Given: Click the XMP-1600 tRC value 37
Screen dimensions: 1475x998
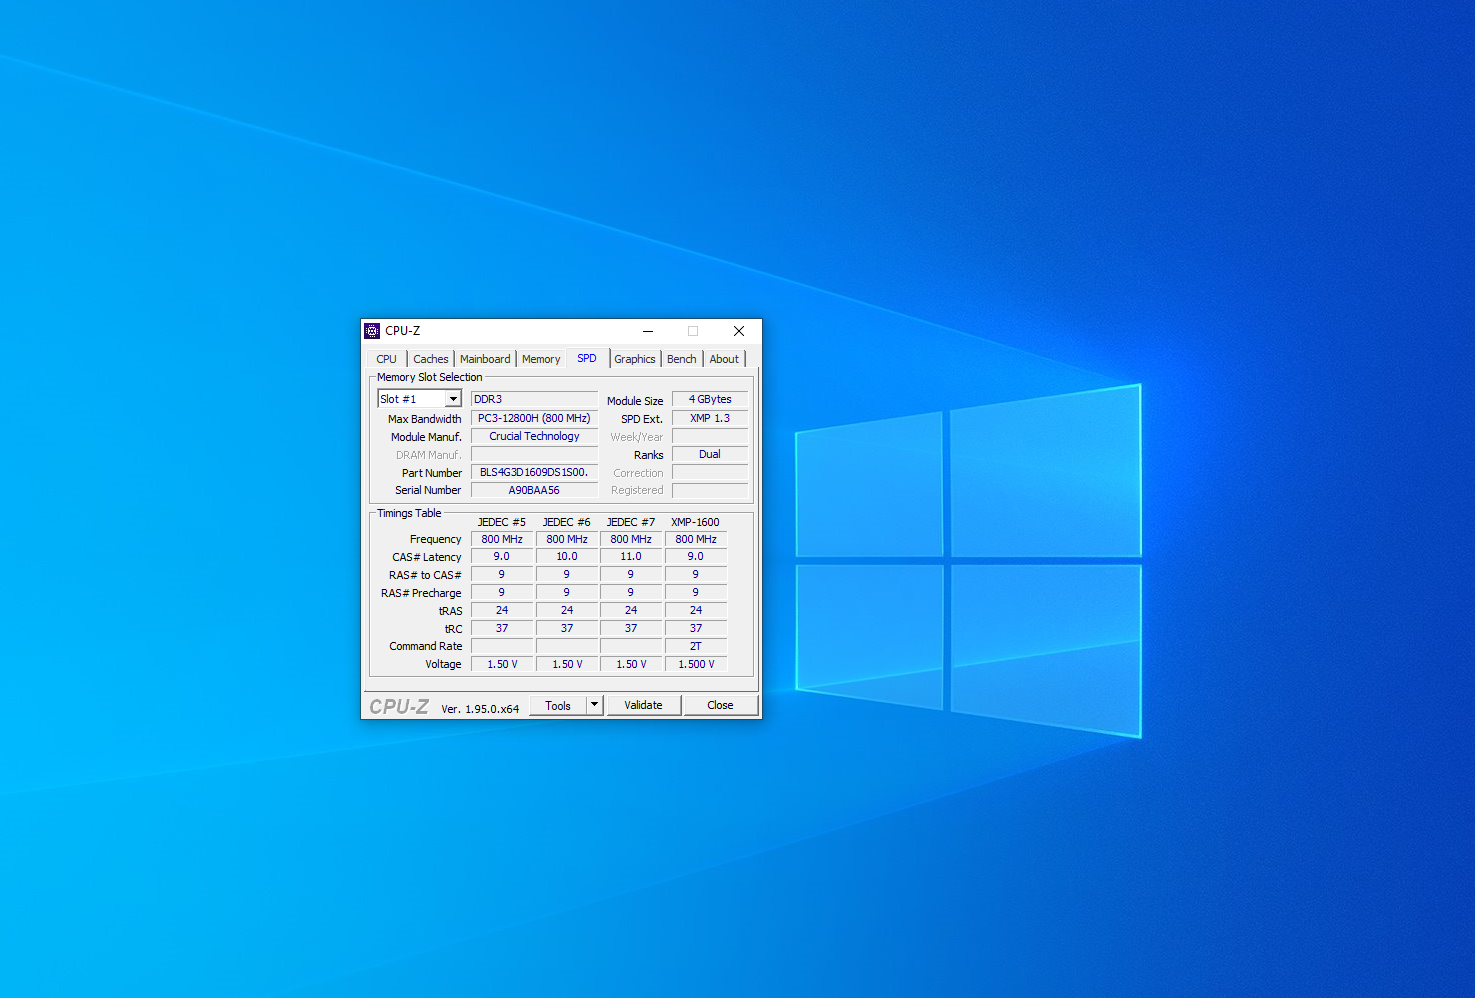Looking at the screenshot, I should click(x=696, y=628).
